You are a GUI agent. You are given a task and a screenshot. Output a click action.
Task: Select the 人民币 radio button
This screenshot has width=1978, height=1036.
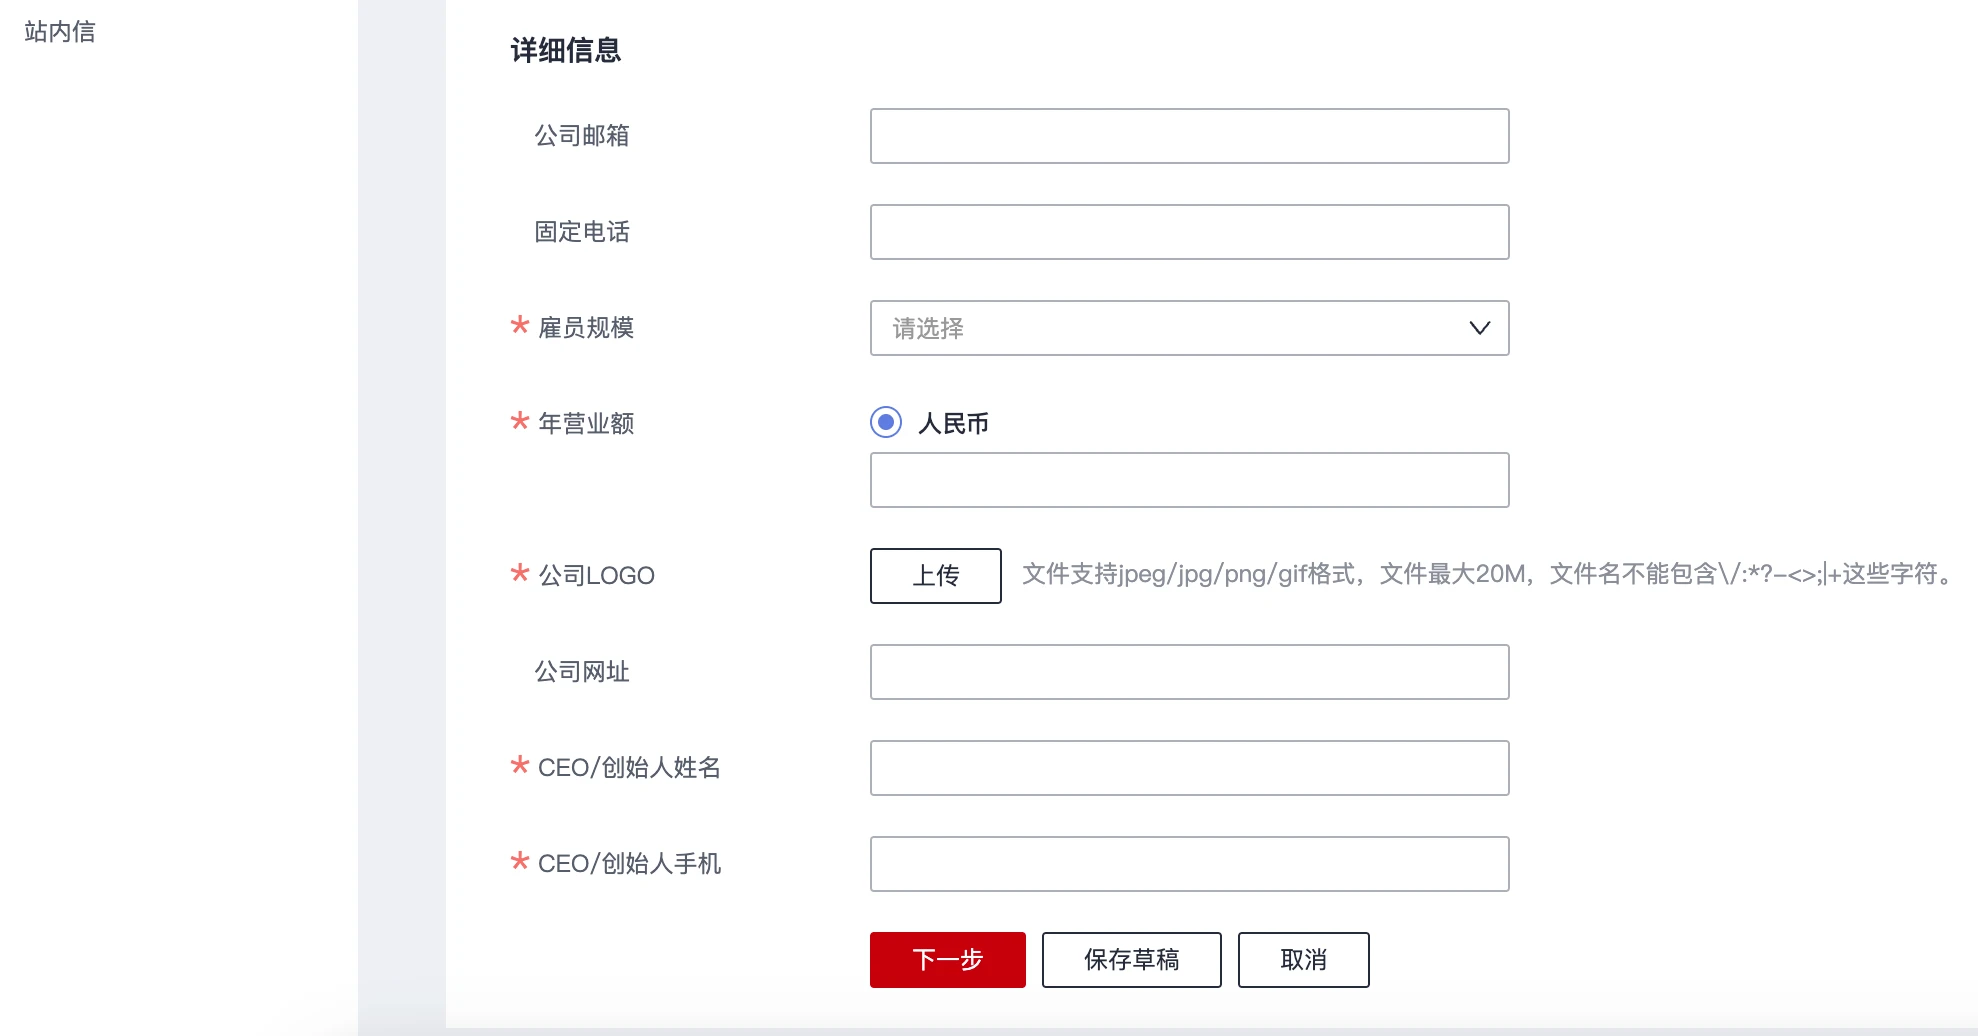pyautogui.click(x=886, y=423)
